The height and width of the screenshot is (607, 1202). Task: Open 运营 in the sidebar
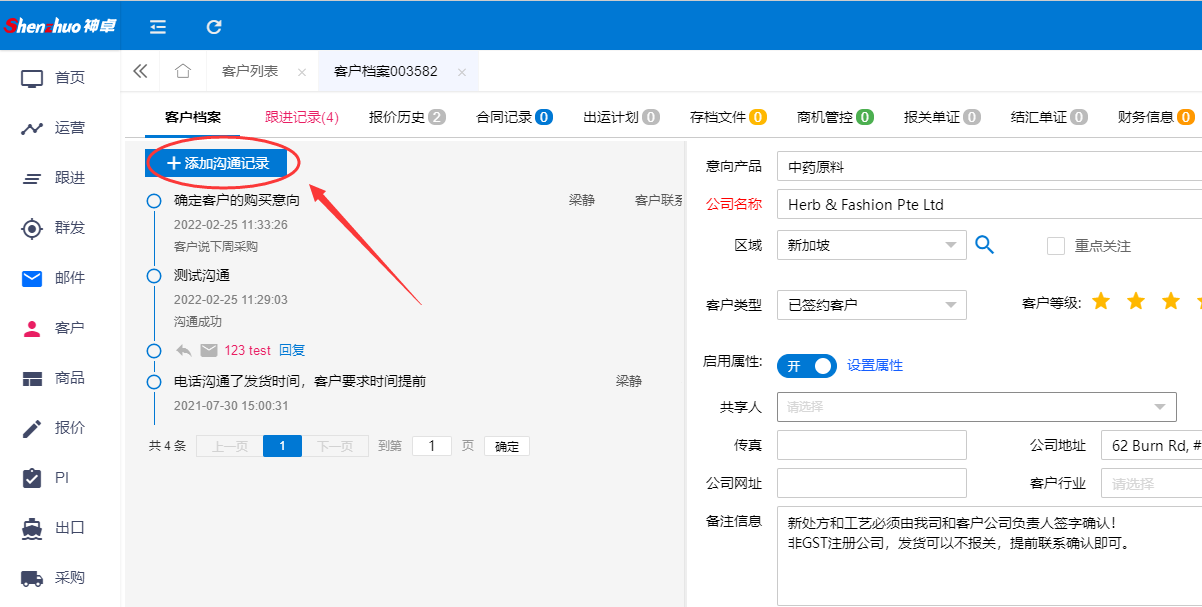(x=60, y=128)
